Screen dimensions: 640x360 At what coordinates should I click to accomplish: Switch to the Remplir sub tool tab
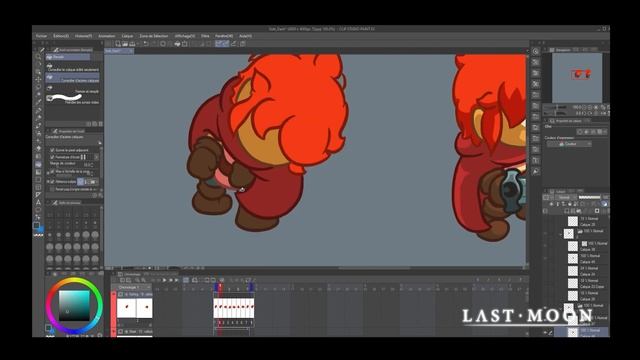point(68,57)
